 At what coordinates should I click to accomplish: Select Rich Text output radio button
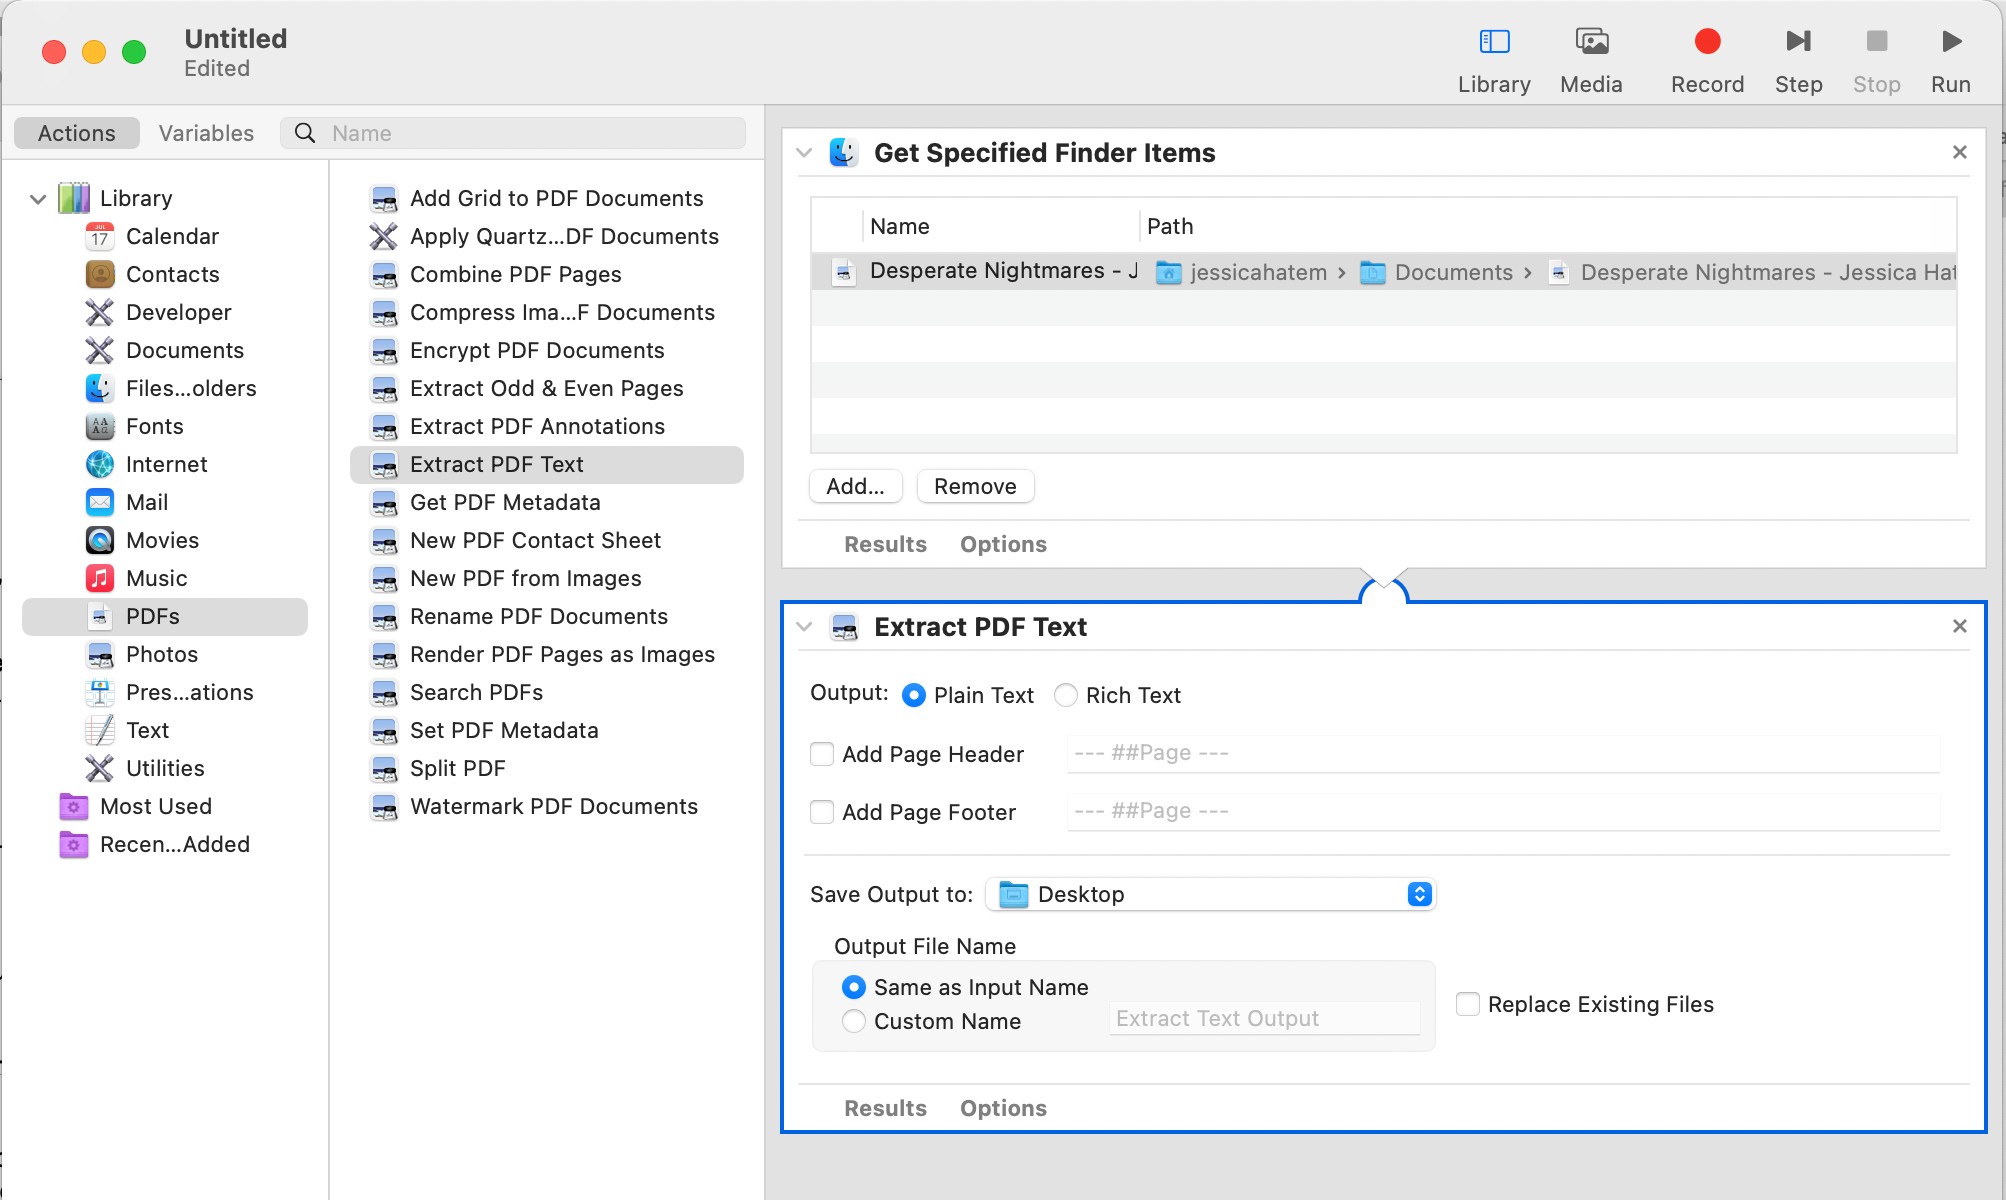(x=1066, y=695)
